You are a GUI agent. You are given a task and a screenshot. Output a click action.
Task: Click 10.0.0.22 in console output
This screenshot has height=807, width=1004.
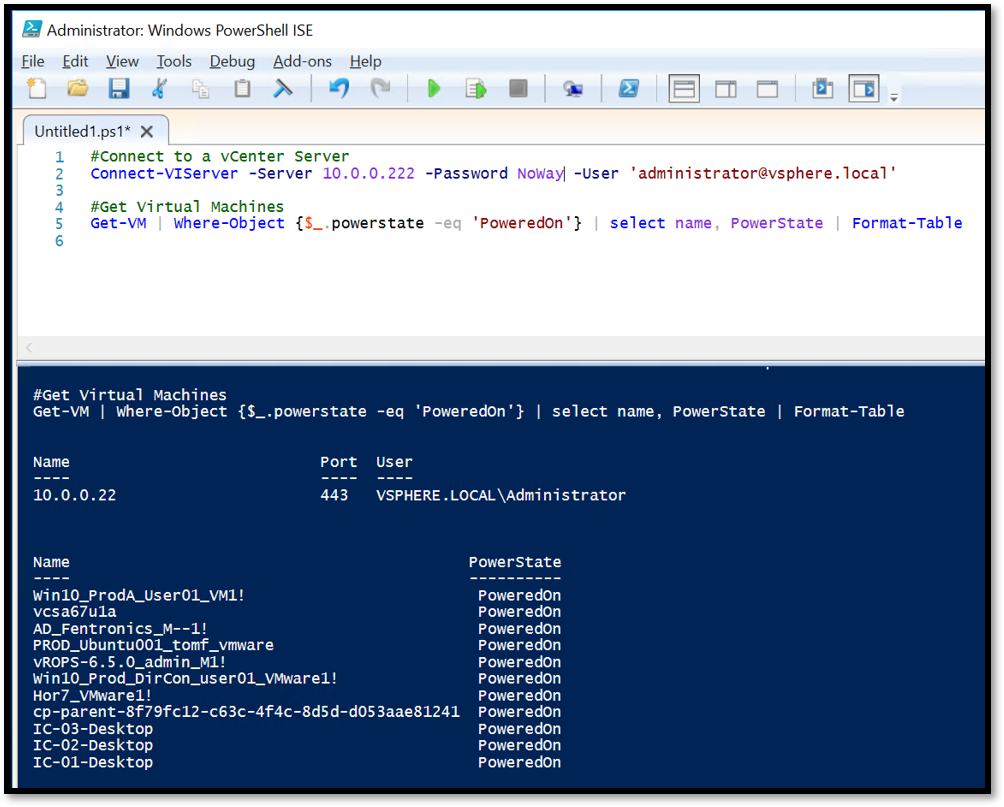point(74,495)
